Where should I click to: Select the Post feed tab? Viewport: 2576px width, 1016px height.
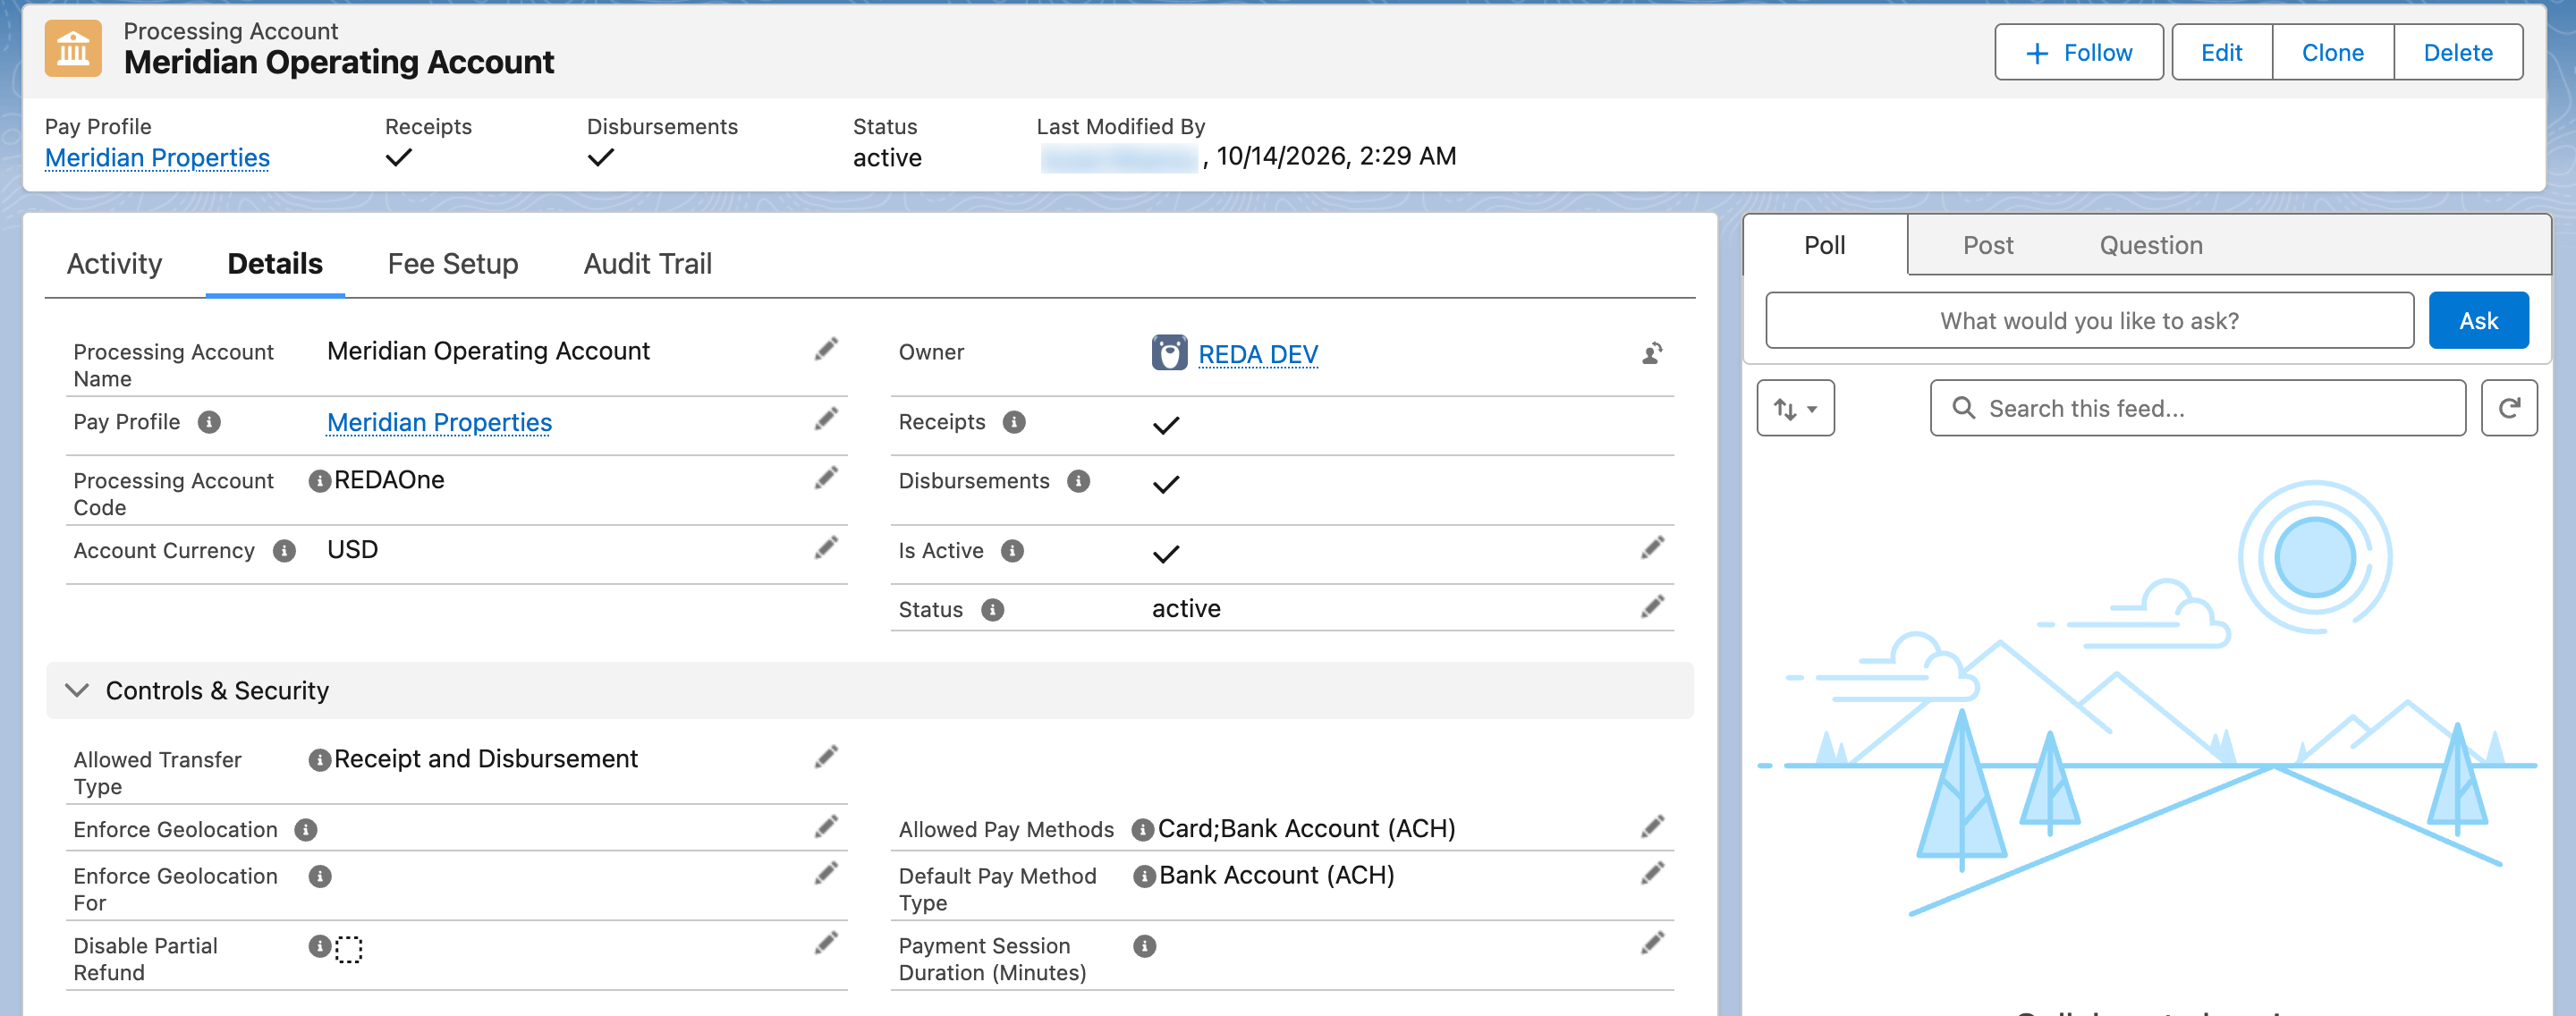[1988, 245]
